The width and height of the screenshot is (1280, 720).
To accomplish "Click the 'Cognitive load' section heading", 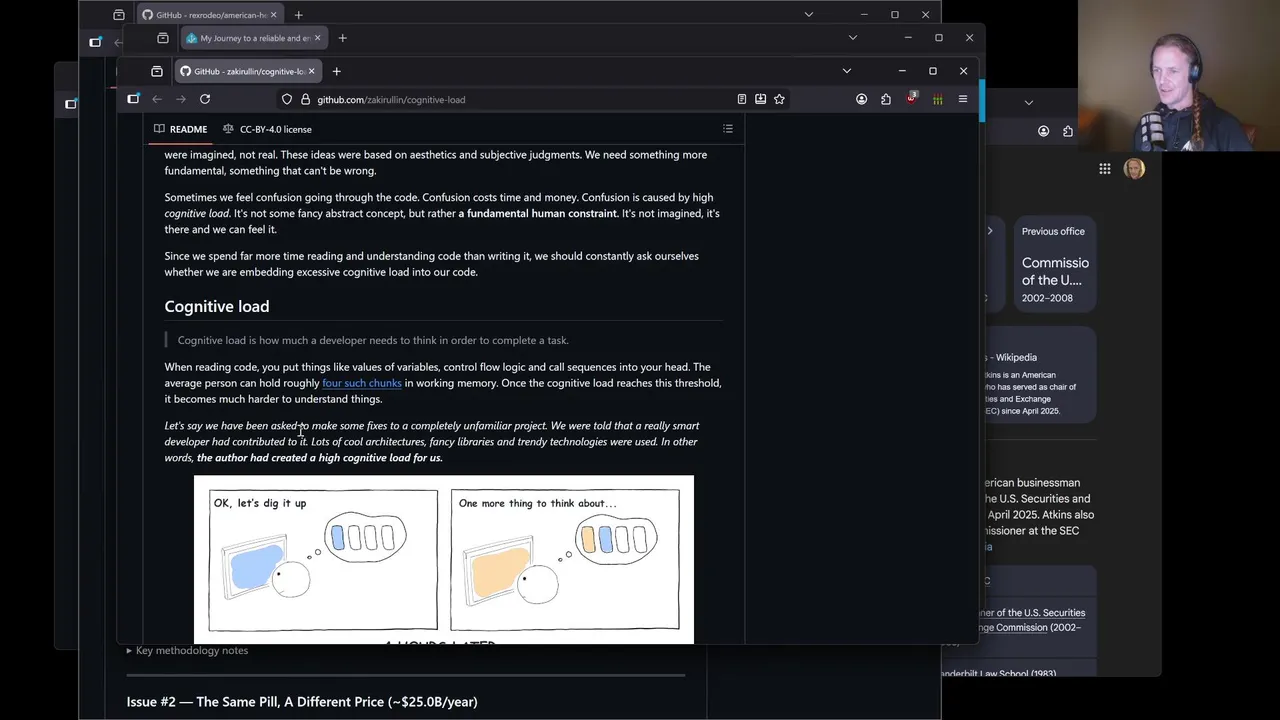I will (217, 306).
